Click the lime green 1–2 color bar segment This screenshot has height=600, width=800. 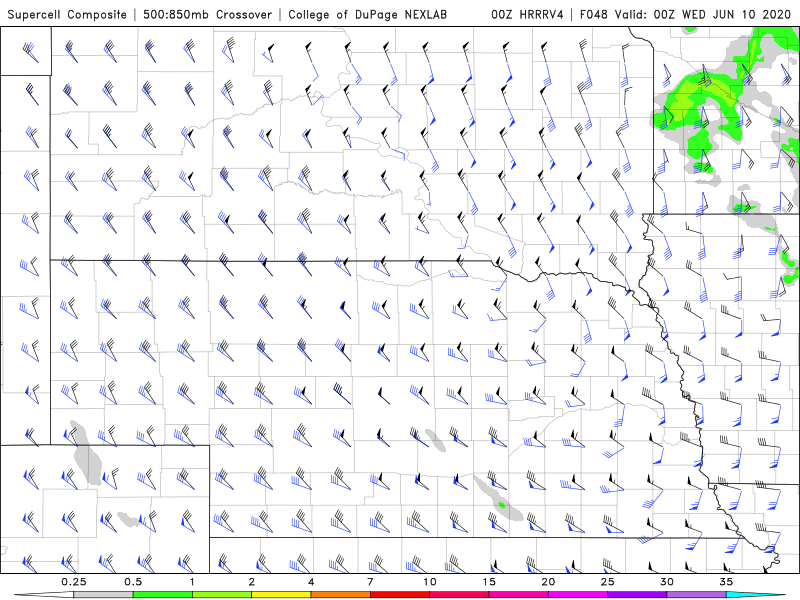coord(221,595)
